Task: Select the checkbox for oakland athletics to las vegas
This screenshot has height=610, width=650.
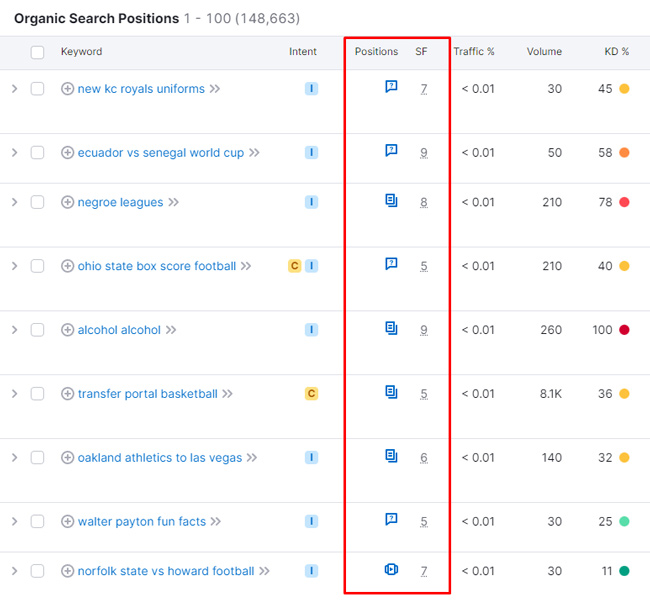Action: (38, 458)
